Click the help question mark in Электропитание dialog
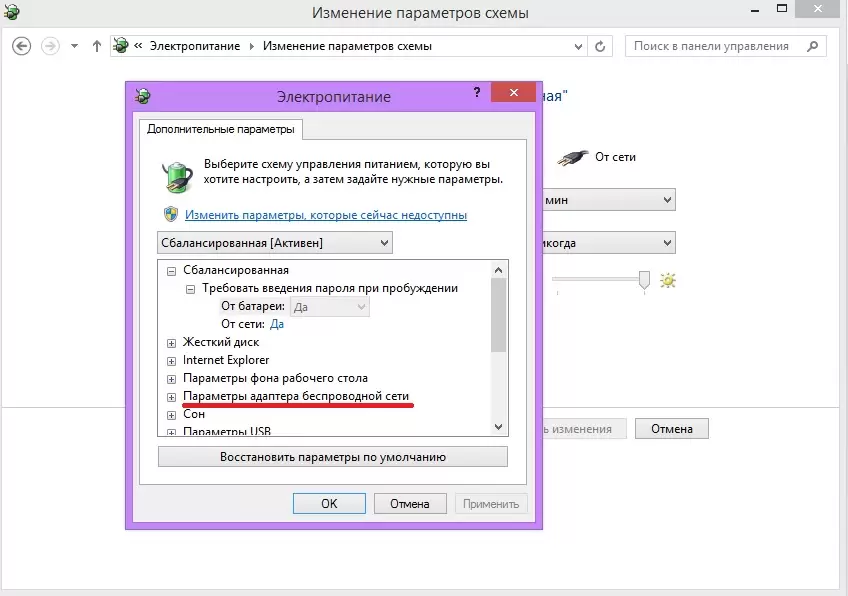This screenshot has width=848, height=596. pos(479,95)
